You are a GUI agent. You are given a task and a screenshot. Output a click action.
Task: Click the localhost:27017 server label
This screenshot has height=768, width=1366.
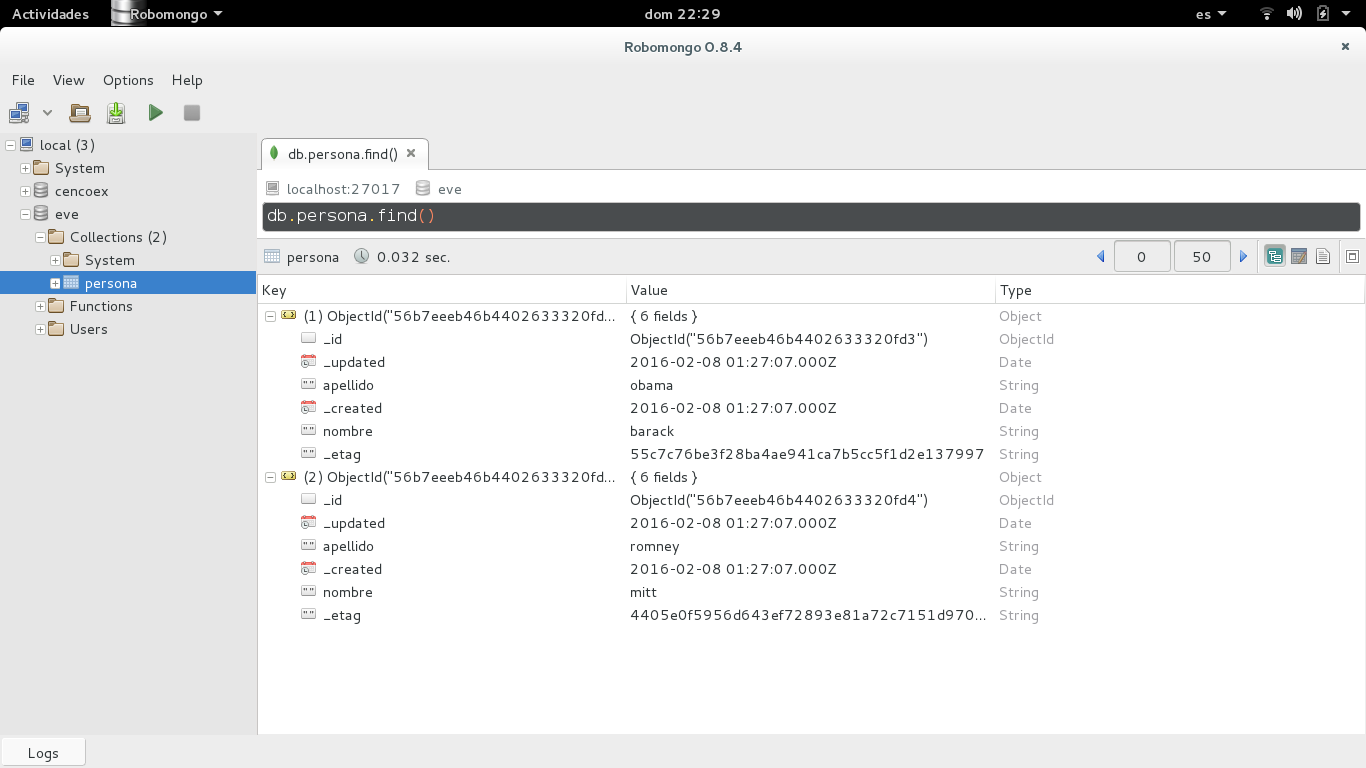343,189
